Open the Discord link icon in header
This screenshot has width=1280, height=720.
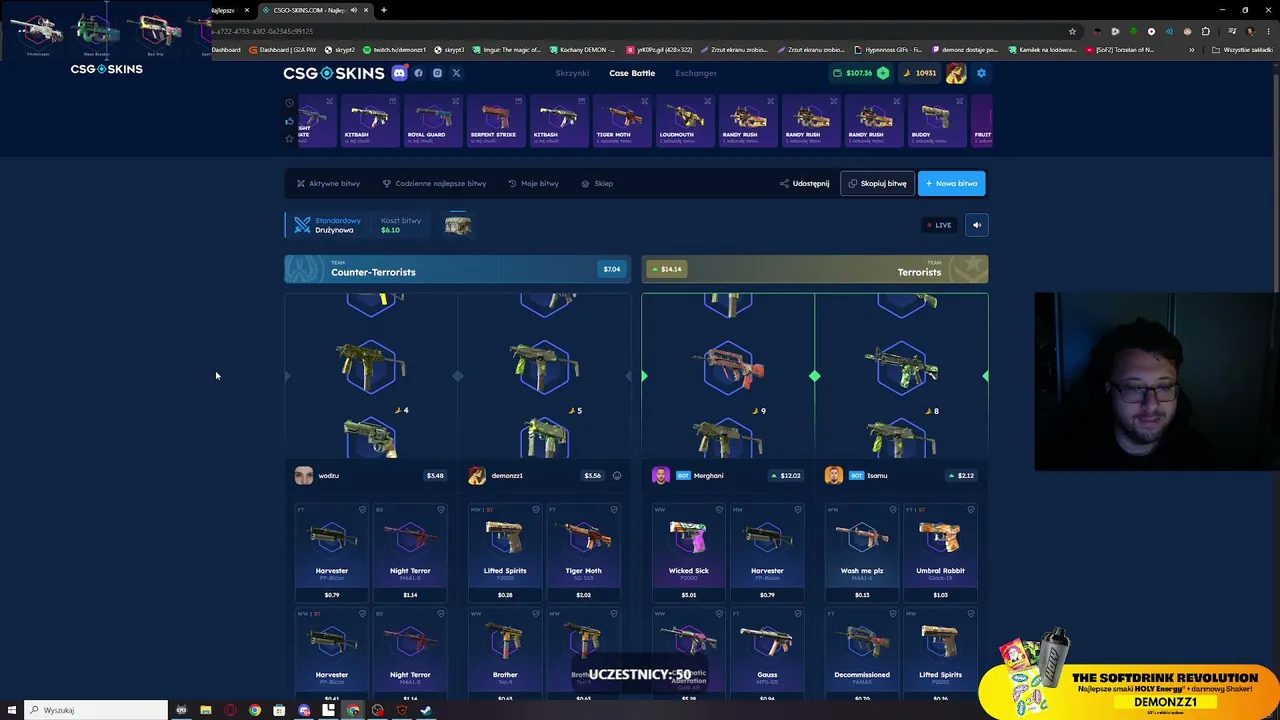(x=399, y=73)
